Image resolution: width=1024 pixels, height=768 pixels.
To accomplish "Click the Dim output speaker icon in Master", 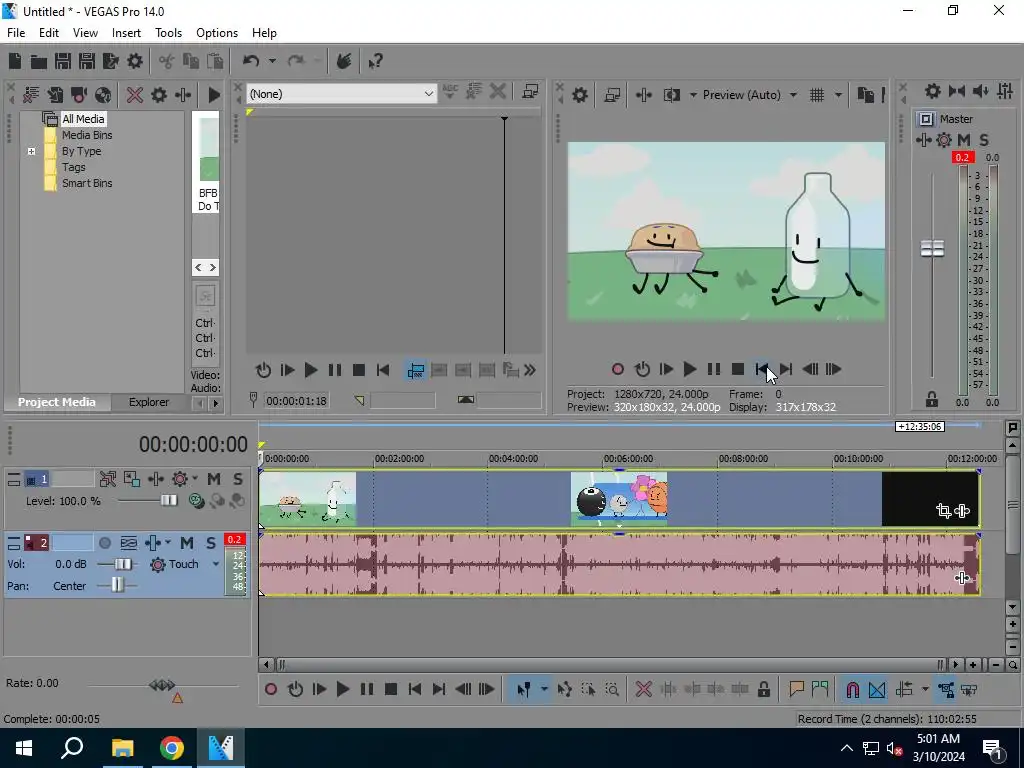I will click(980, 91).
